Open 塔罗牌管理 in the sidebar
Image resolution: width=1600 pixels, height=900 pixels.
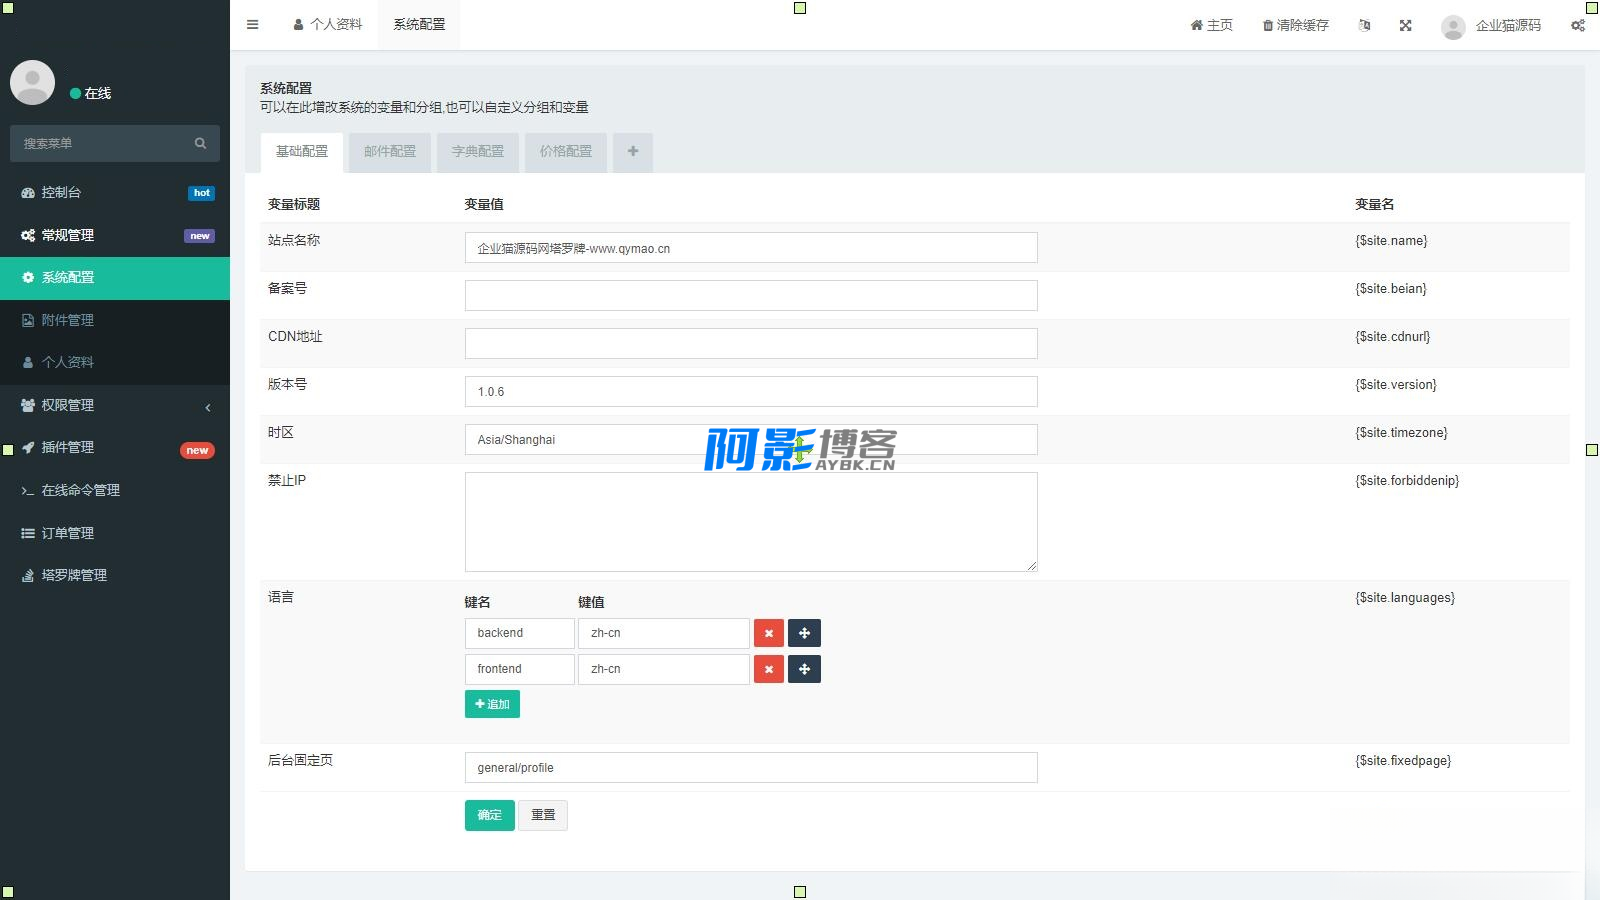(x=115, y=575)
